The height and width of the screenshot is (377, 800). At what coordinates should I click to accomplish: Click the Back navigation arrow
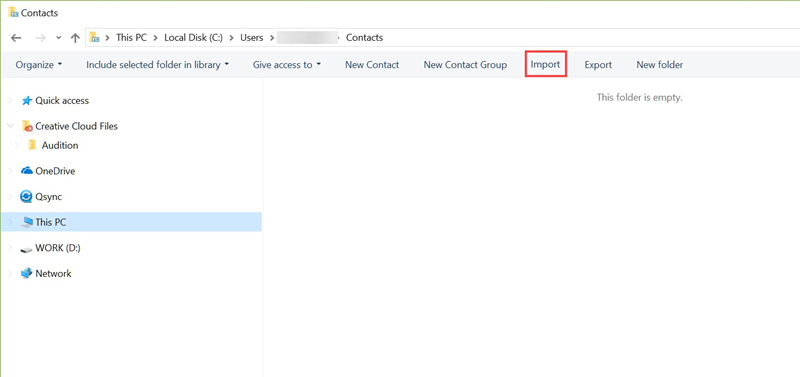(16, 38)
